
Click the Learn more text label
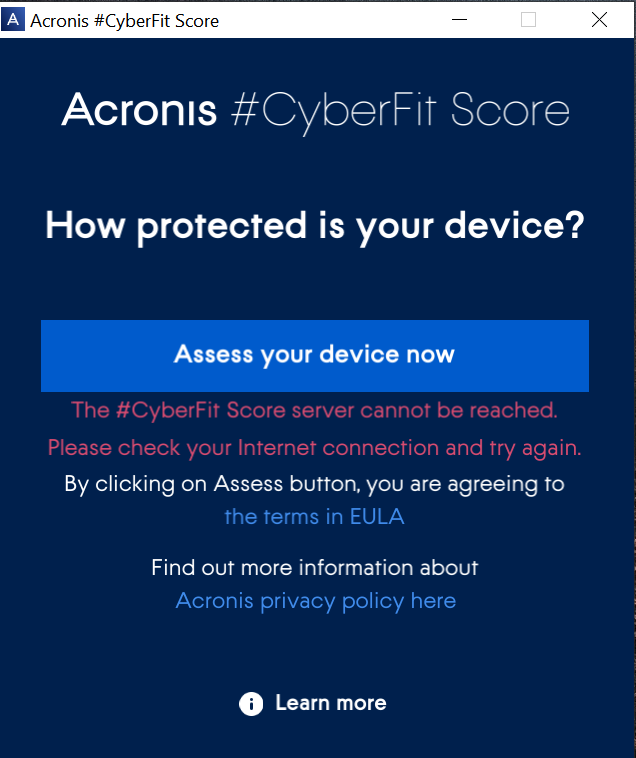pyautogui.click(x=330, y=703)
